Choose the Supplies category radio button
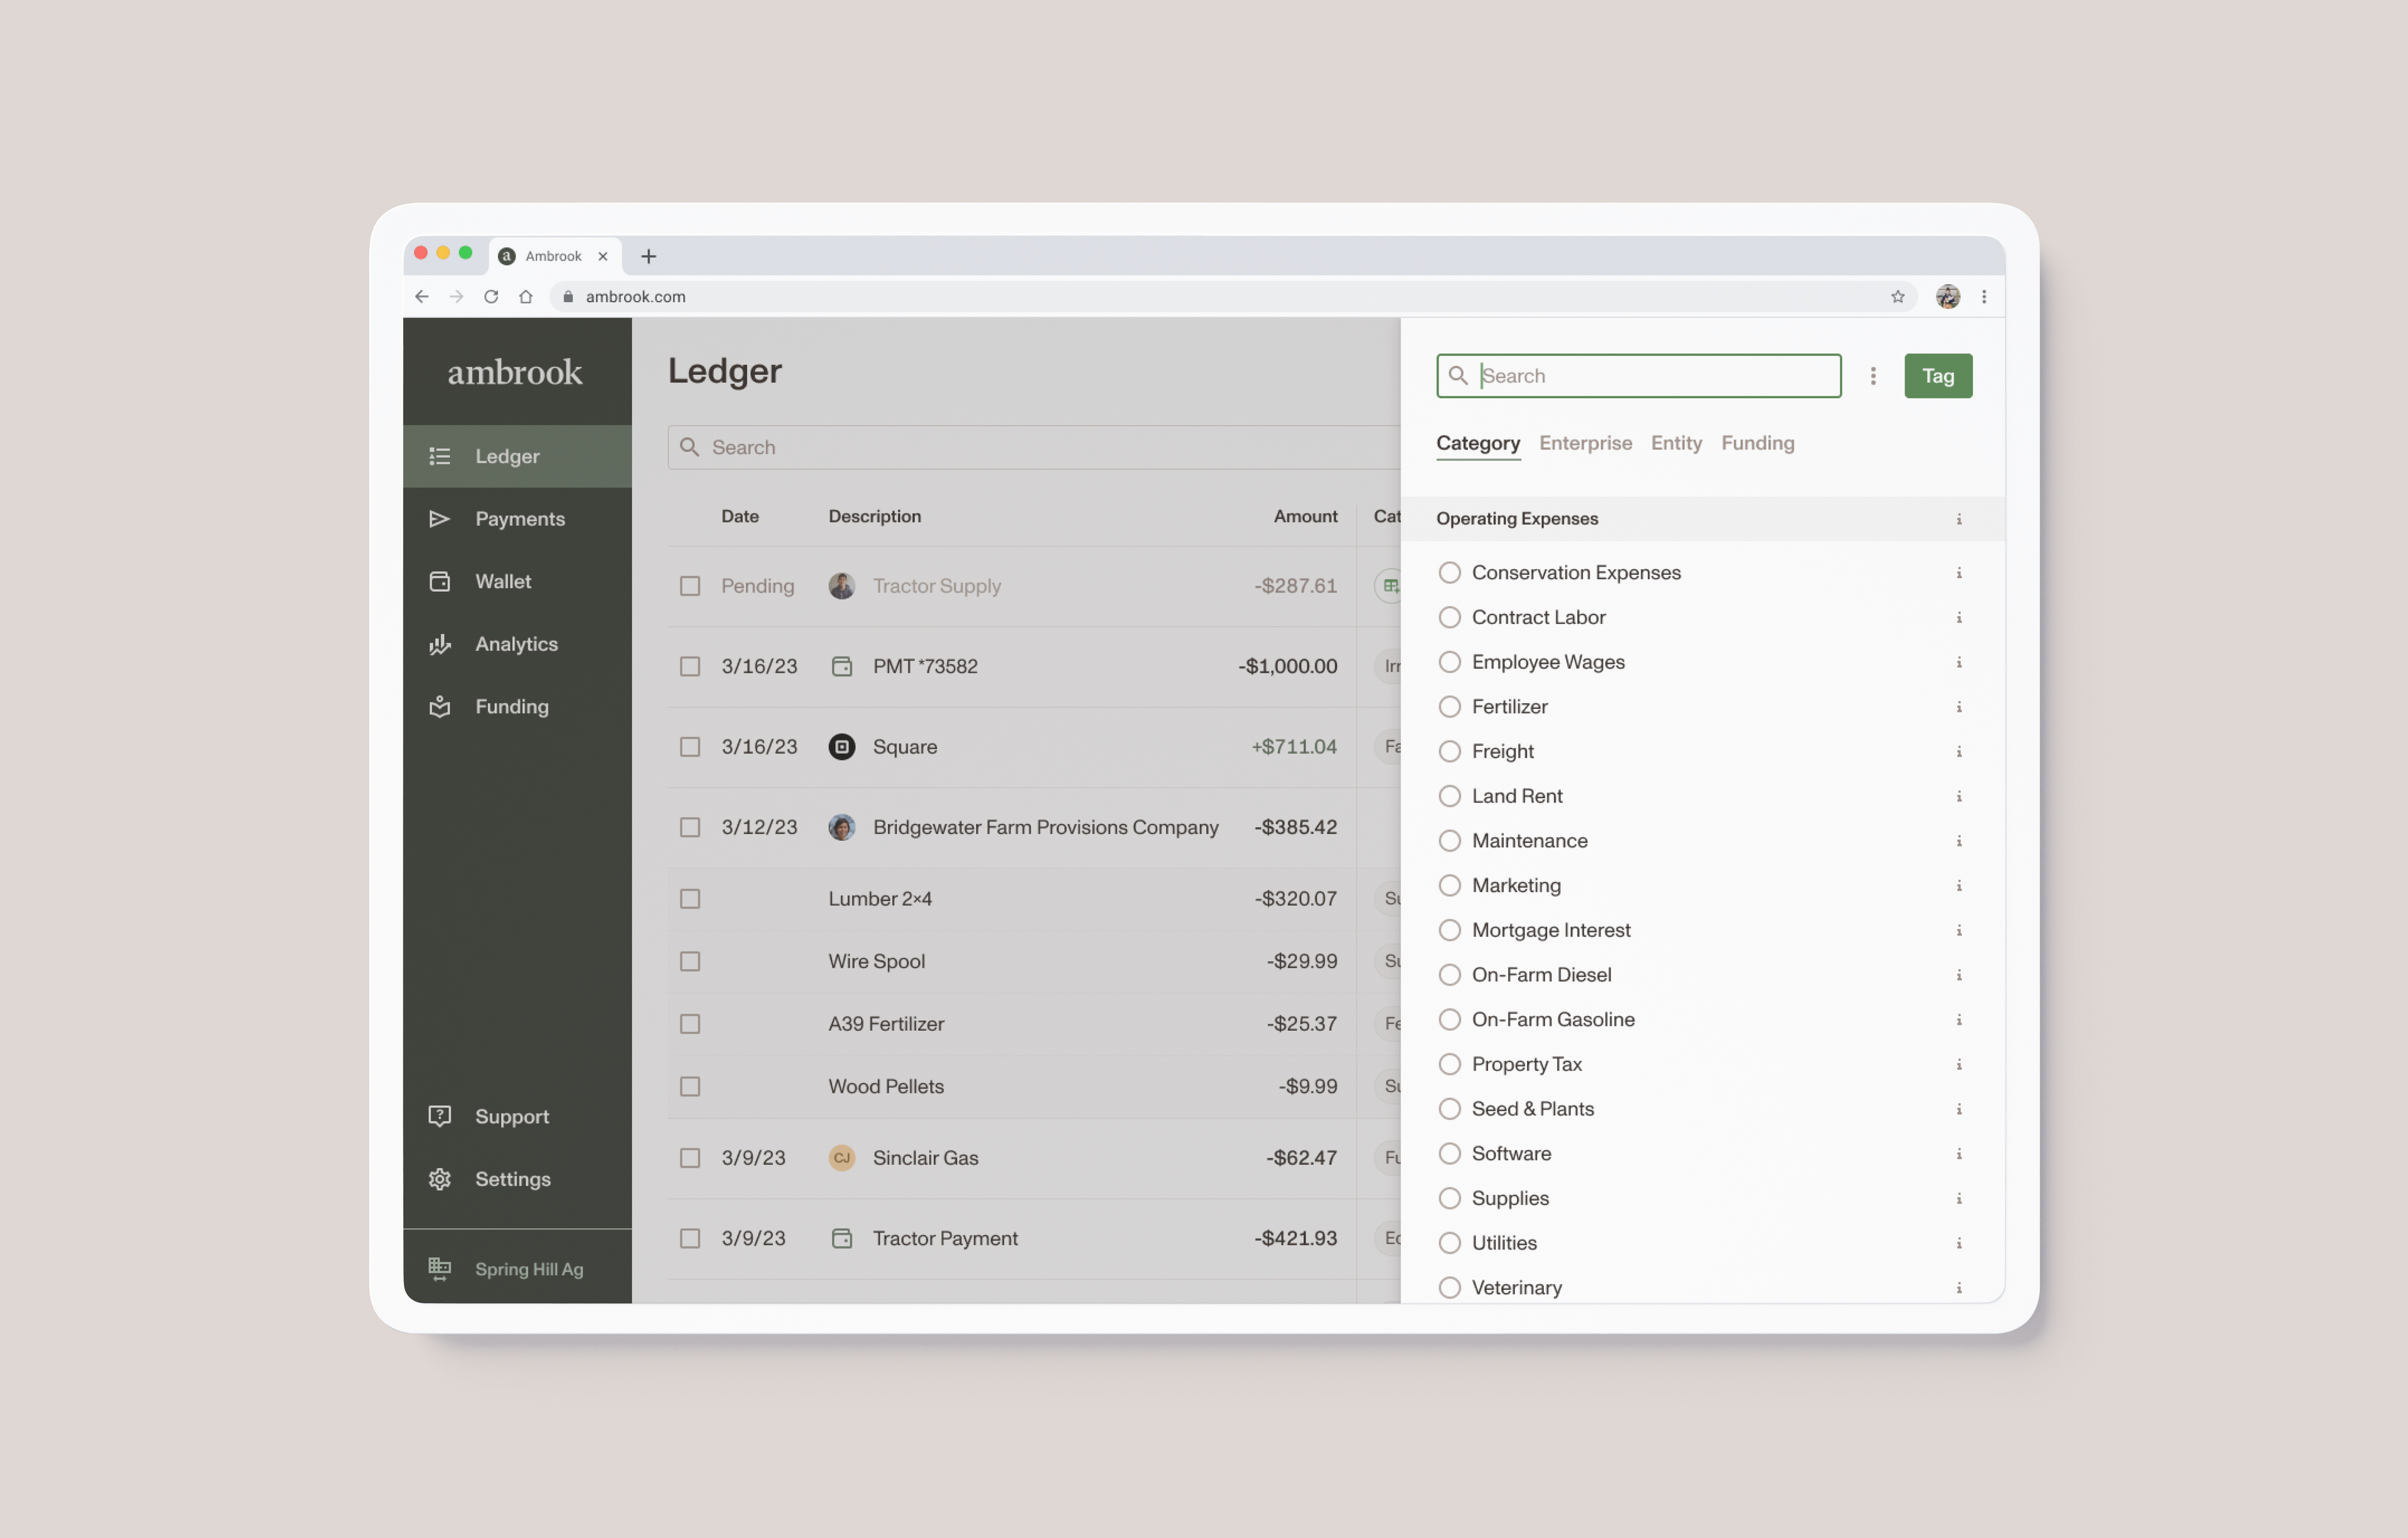 click(x=1449, y=1198)
